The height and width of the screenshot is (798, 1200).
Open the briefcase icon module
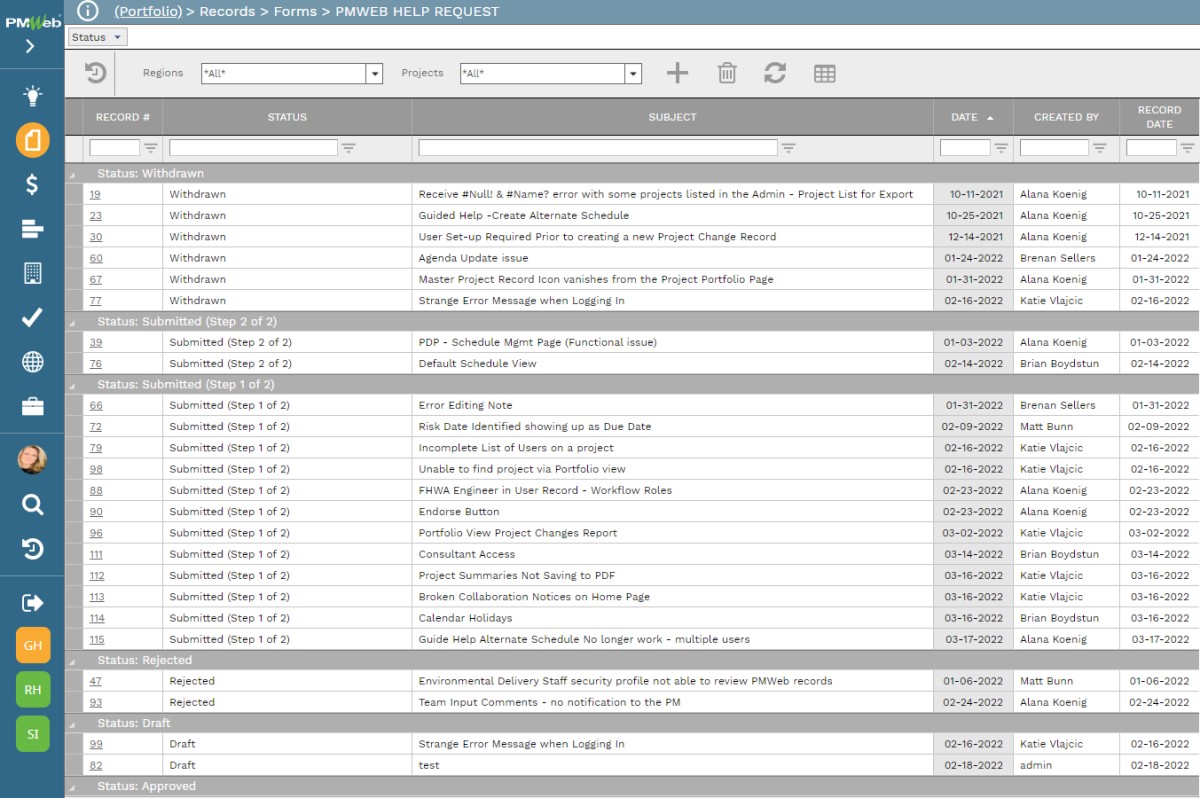point(33,405)
